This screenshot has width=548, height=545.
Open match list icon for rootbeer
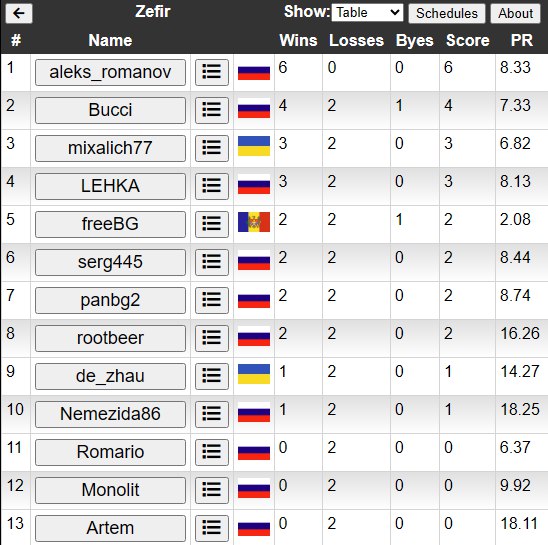tap(212, 338)
